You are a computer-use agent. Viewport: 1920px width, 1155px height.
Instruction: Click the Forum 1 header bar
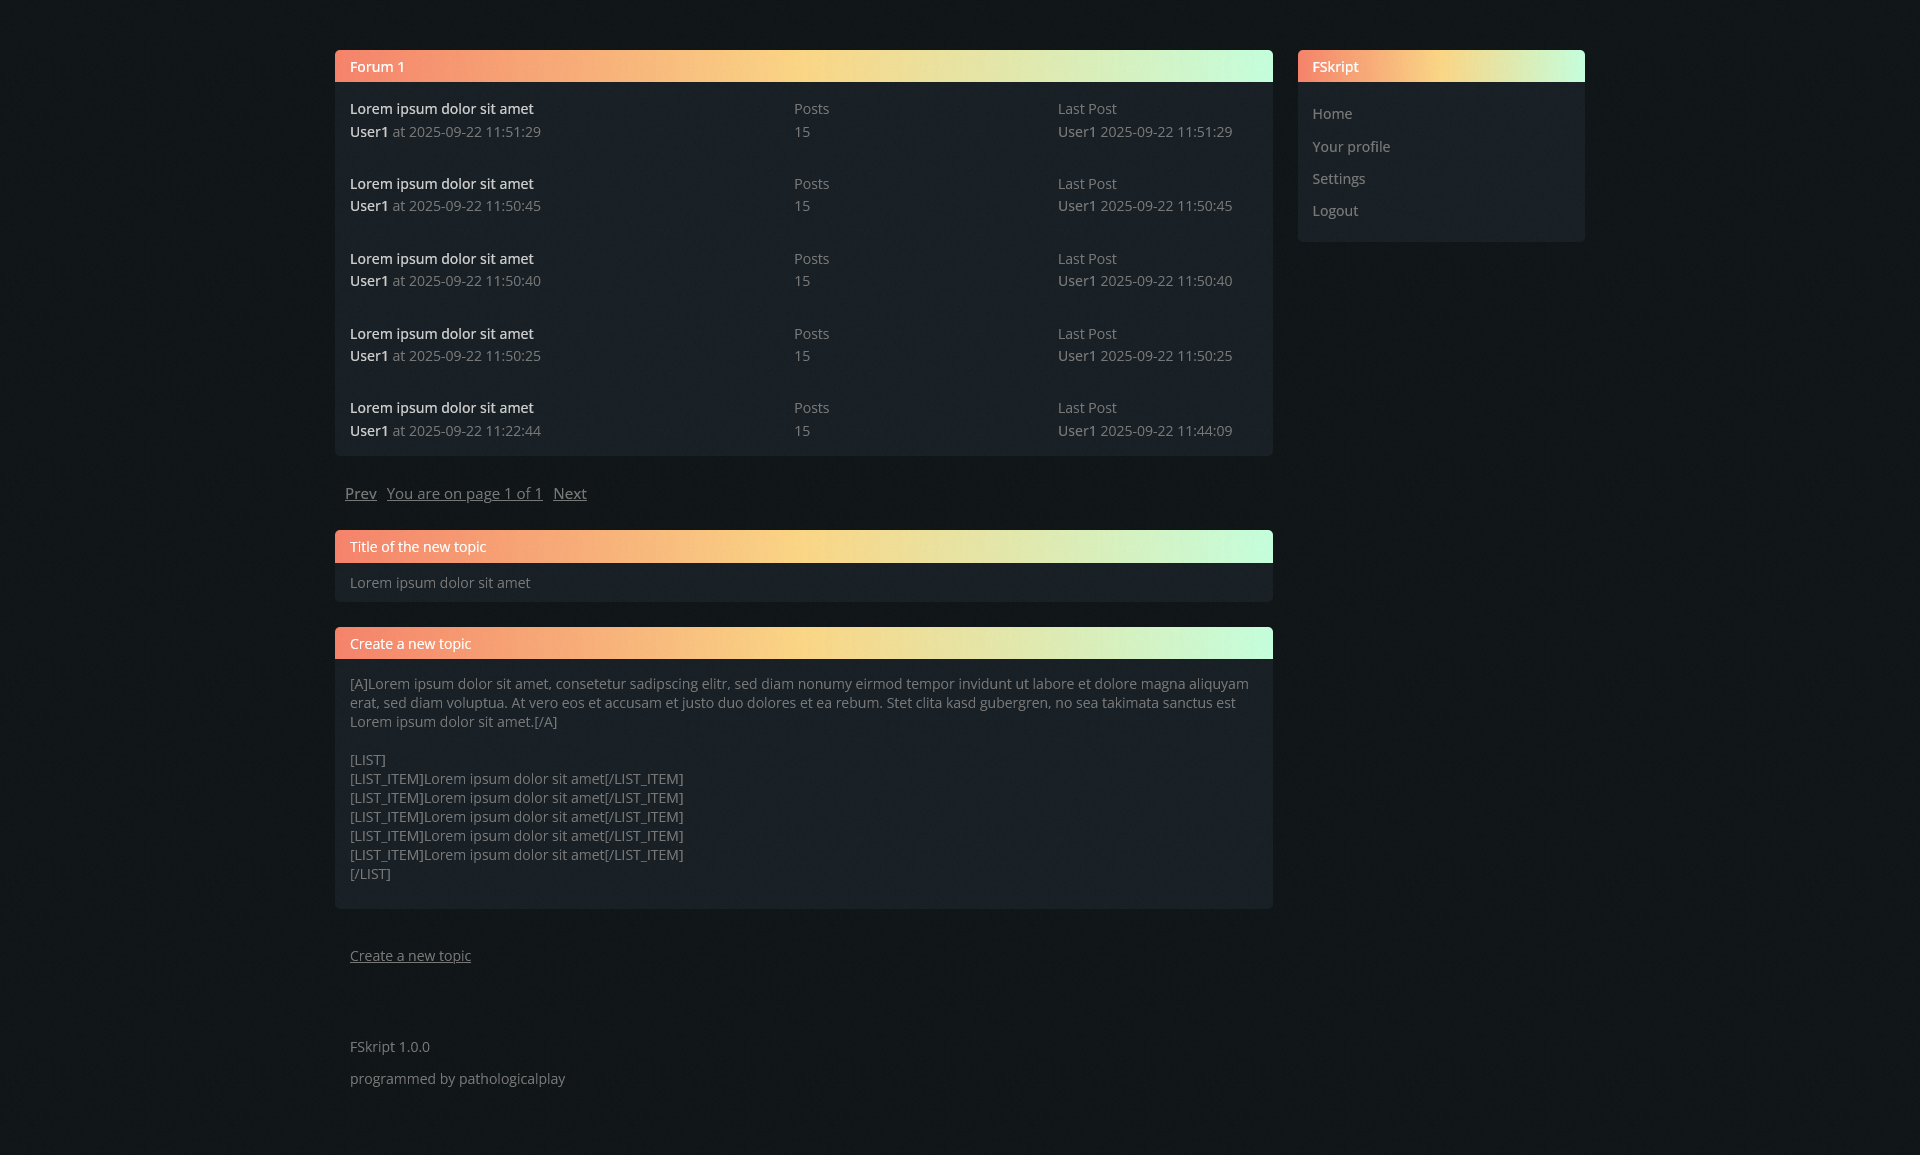click(803, 67)
